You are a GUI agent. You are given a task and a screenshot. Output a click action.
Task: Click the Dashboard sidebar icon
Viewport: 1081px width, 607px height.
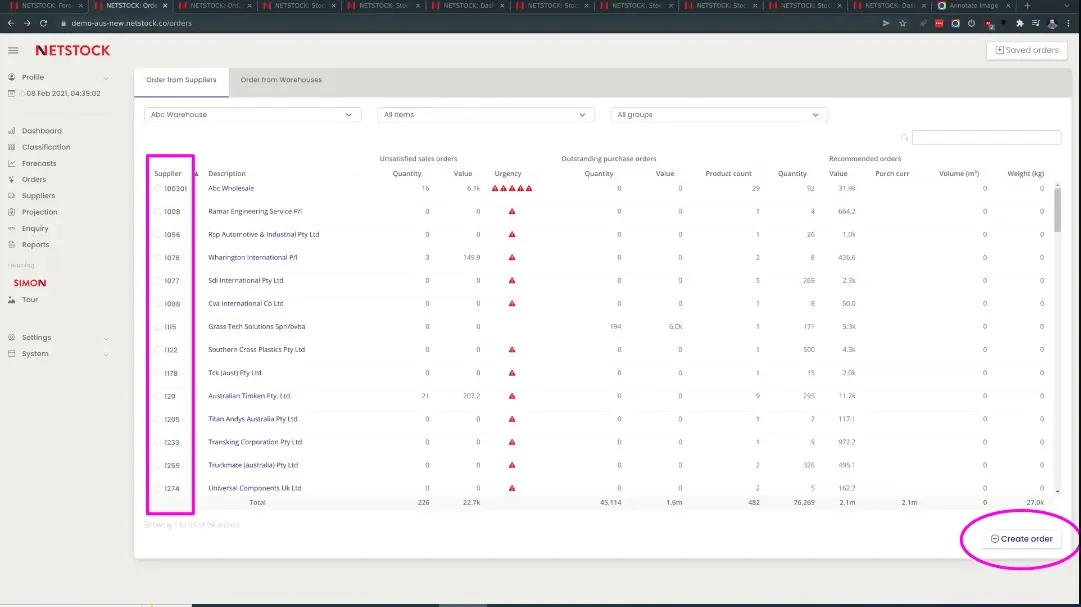point(12,130)
